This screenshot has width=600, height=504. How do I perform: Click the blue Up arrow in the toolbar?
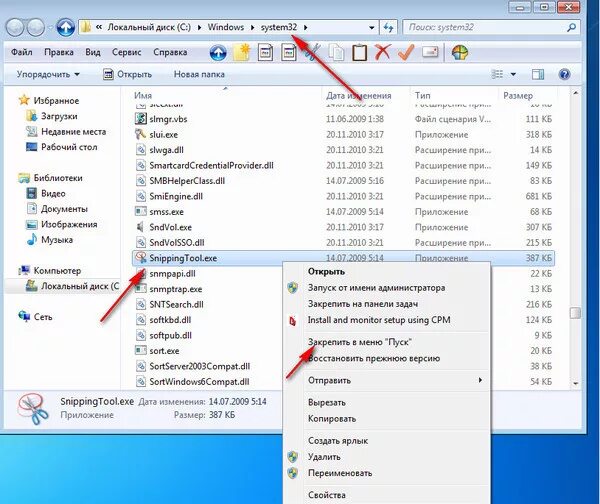[x=218, y=53]
